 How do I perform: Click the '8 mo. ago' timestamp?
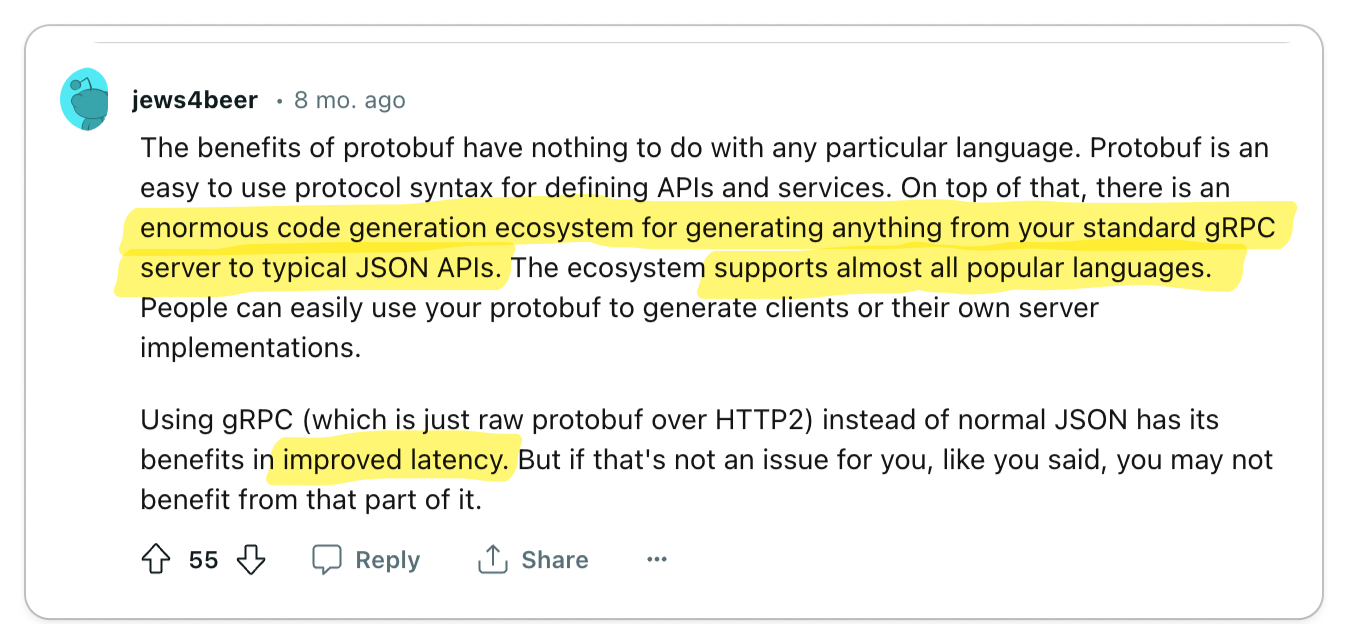[350, 100]
